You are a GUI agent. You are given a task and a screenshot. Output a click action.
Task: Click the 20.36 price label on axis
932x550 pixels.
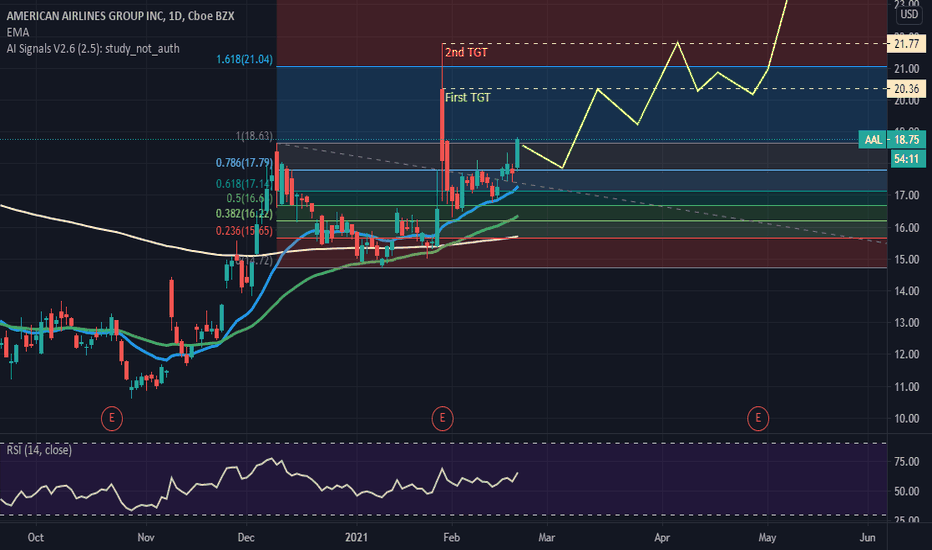pyautogui.click(x=906, y=89)
